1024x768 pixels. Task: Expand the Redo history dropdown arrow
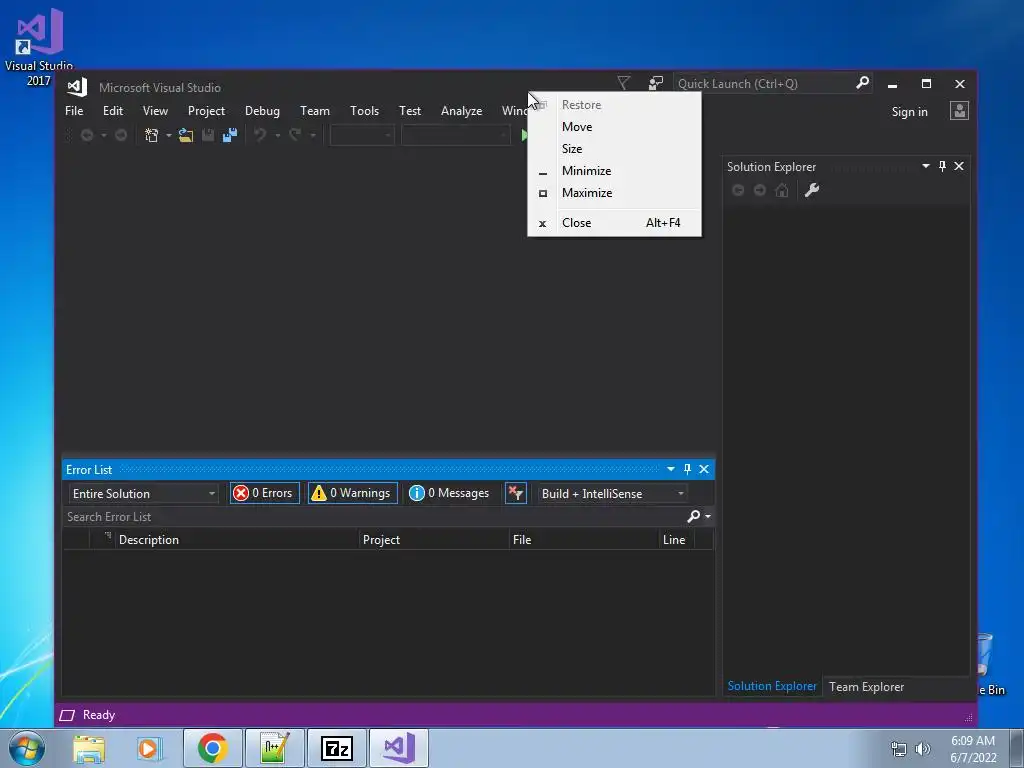pyautogui.click(x=313, y=136)
